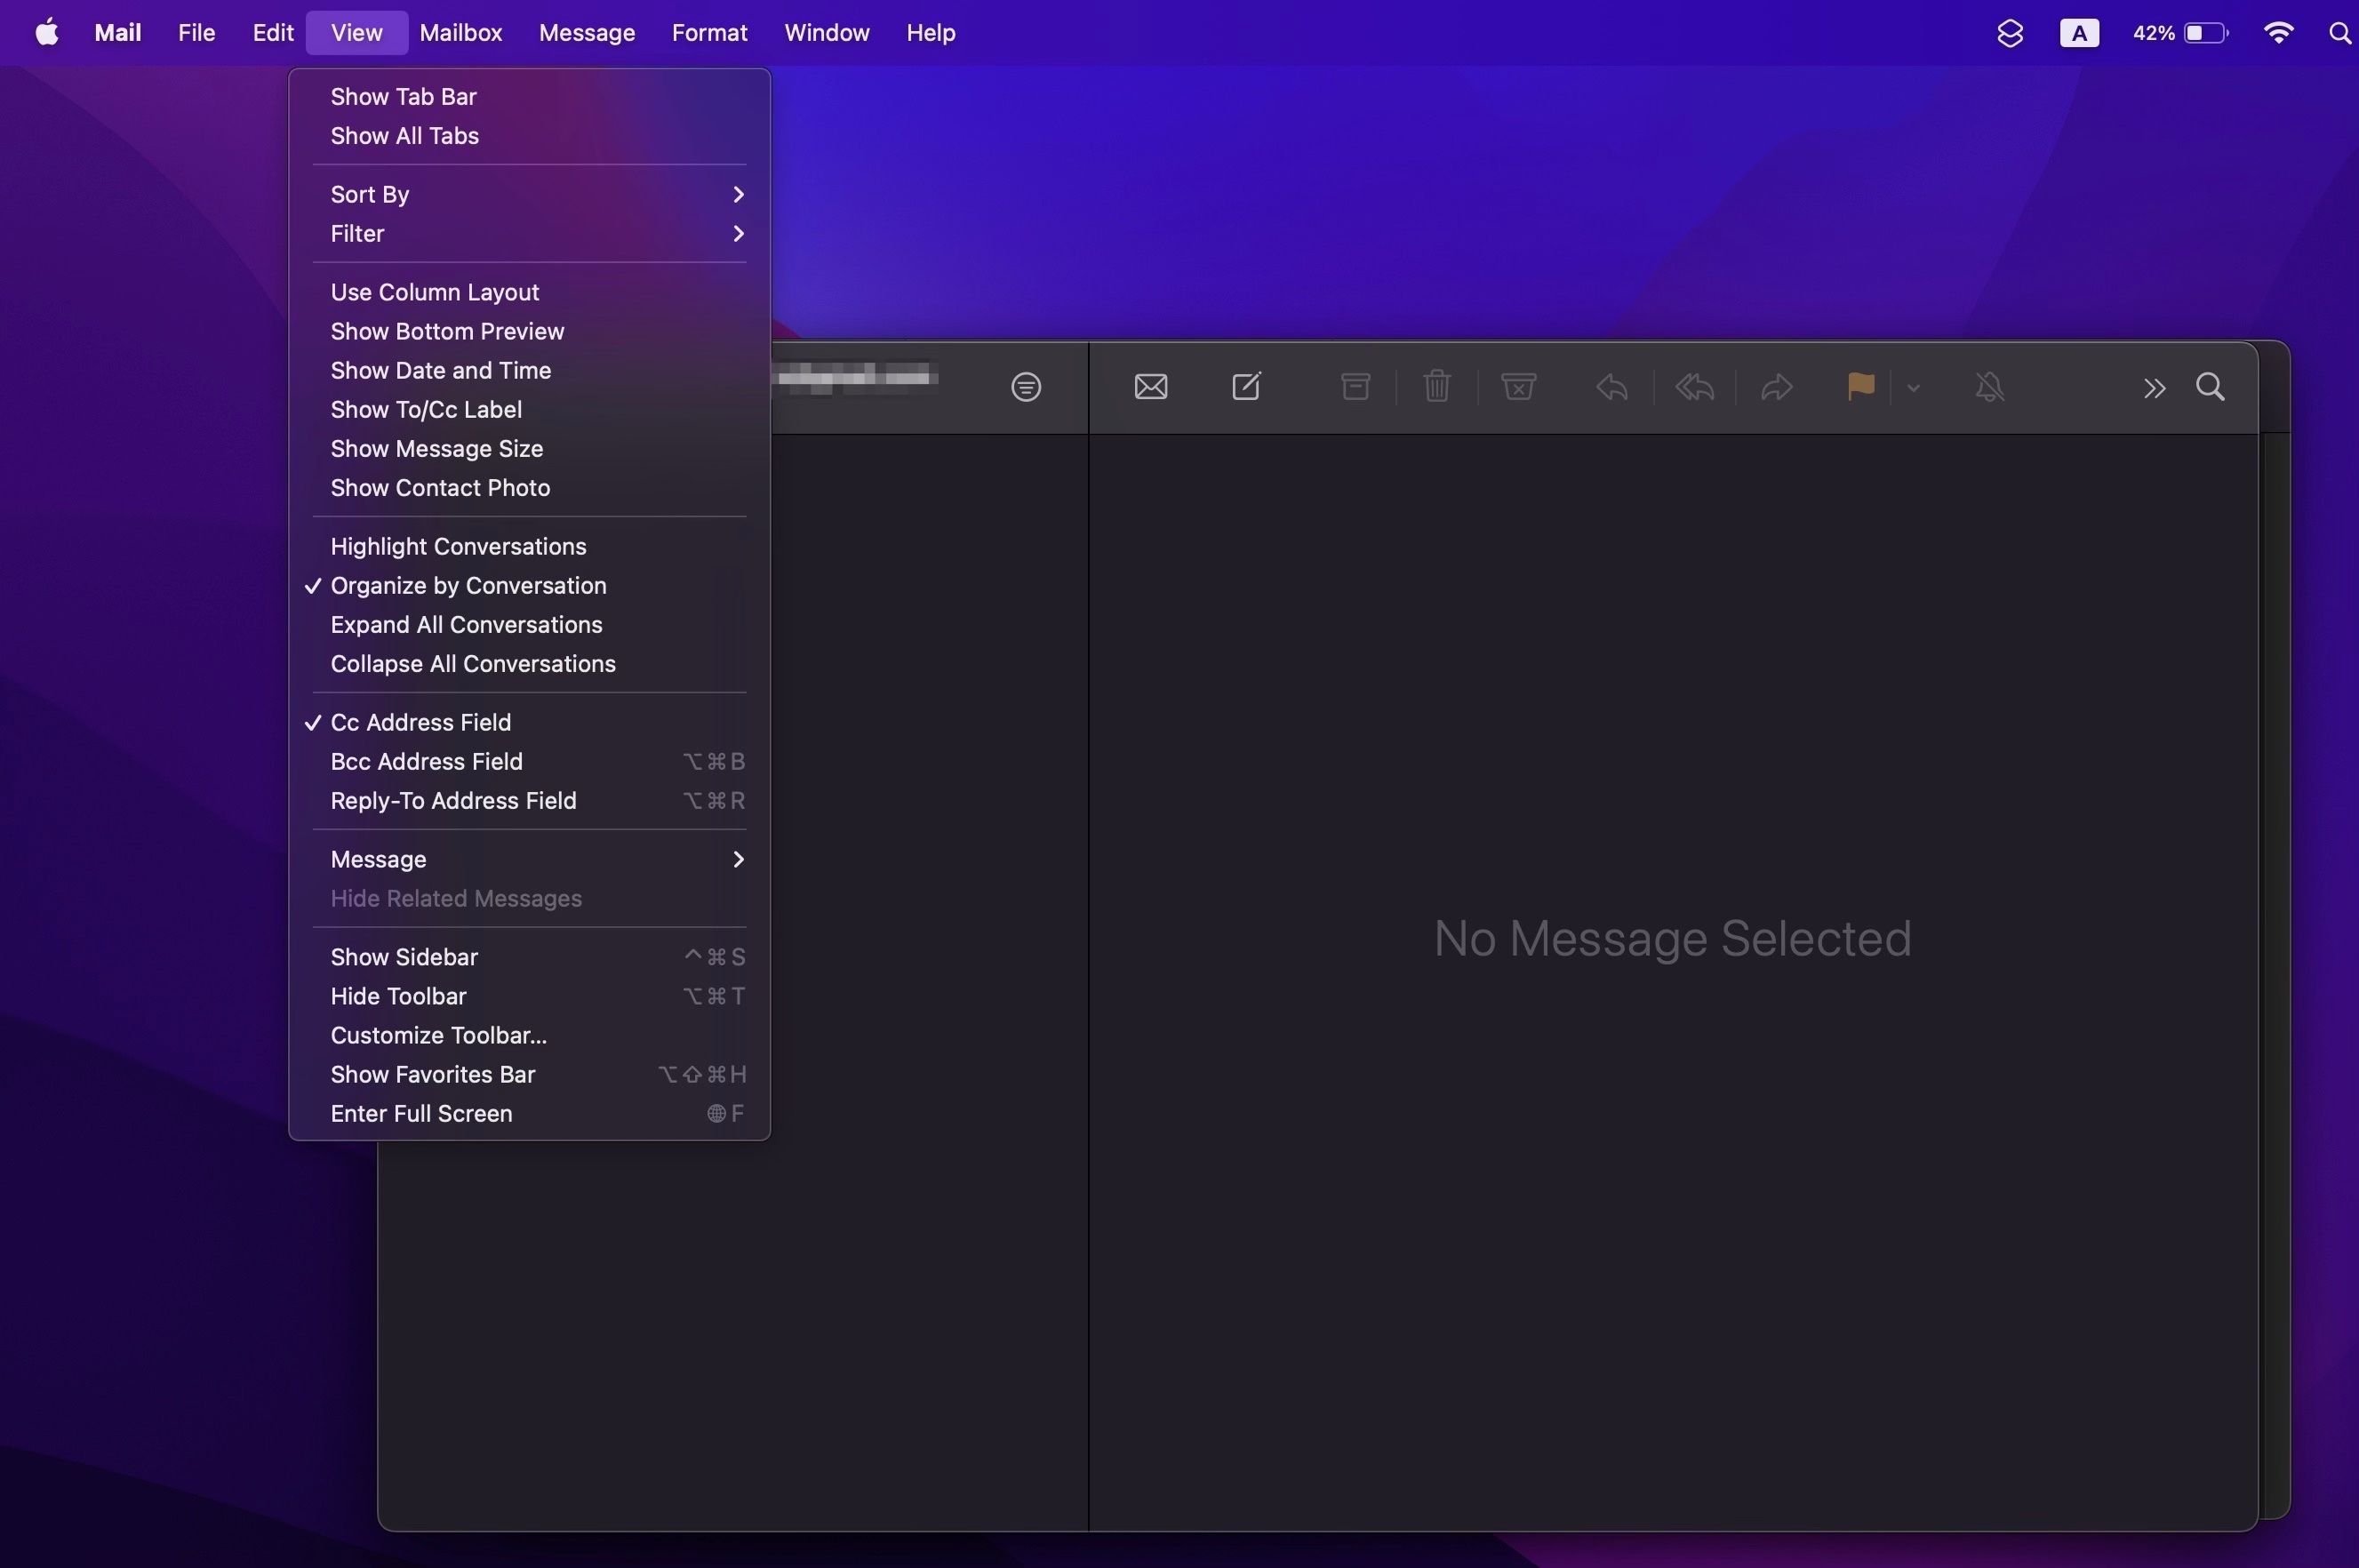The height and width of the screenshot is (1568, 2359).
Task: Open the flag color dropdown chevron
Action: pos(1913,388)
